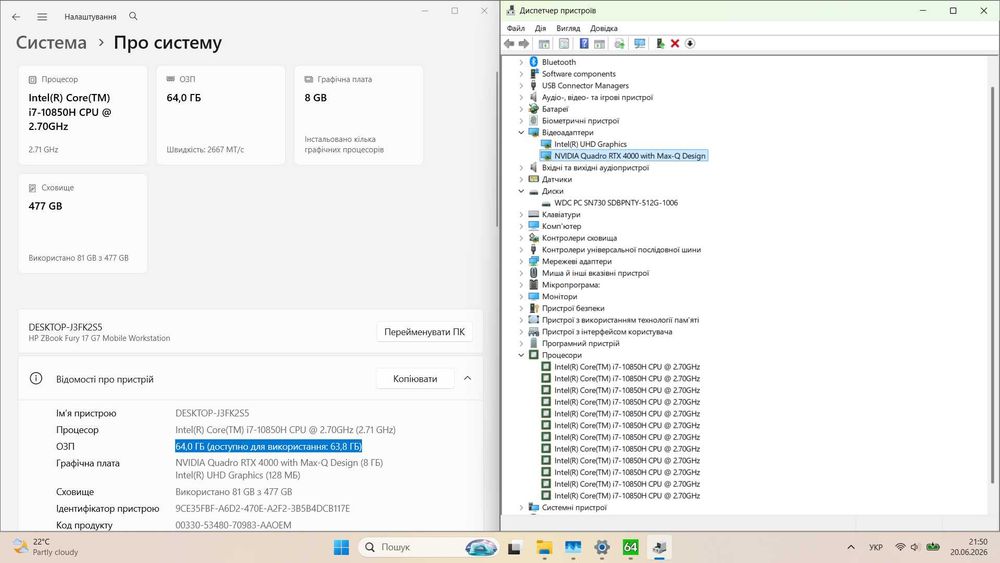This screenshot has width=1000, height=563.
Task: Click the Back arrow in Device Manager toolbar
Action: [509, 43]
